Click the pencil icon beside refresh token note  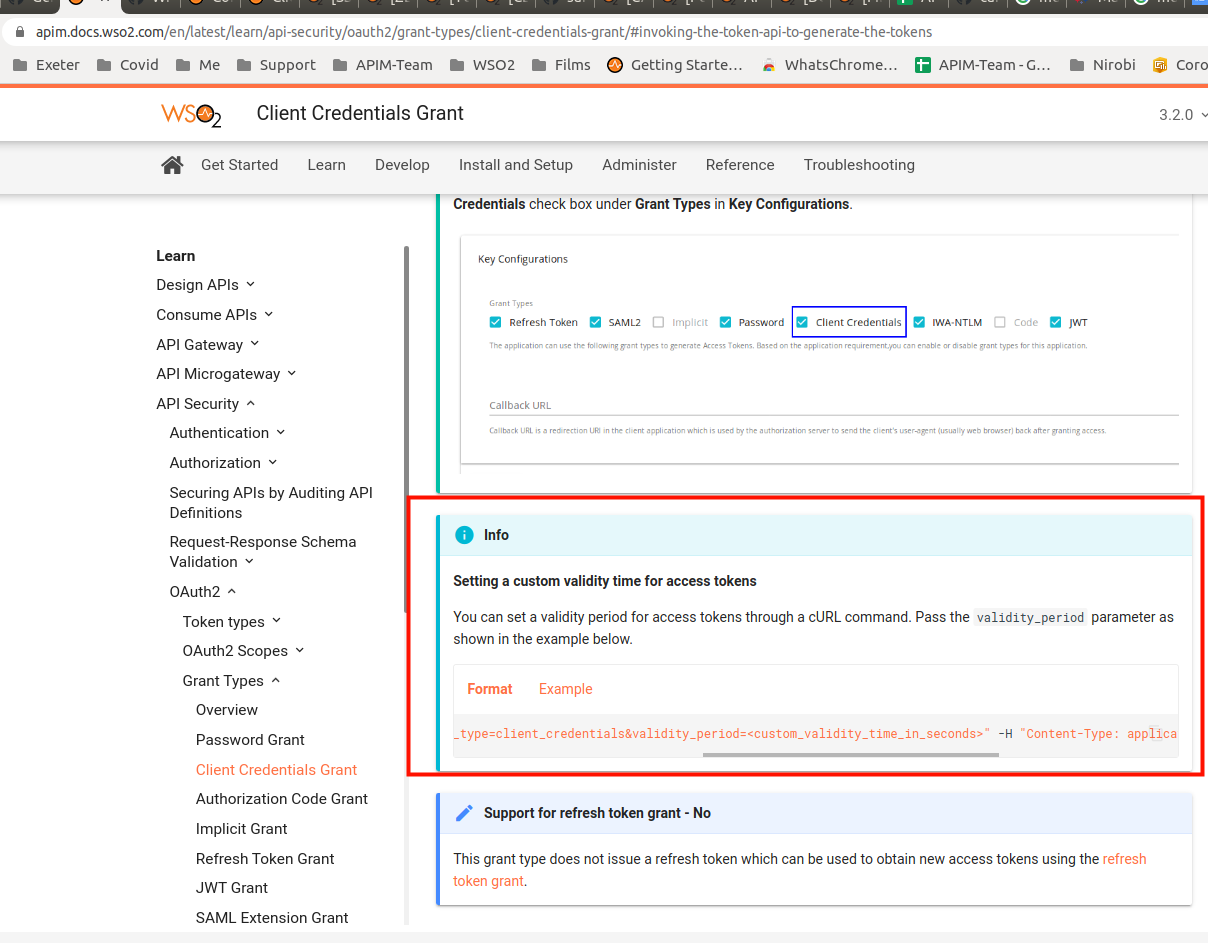pos(464,813)
